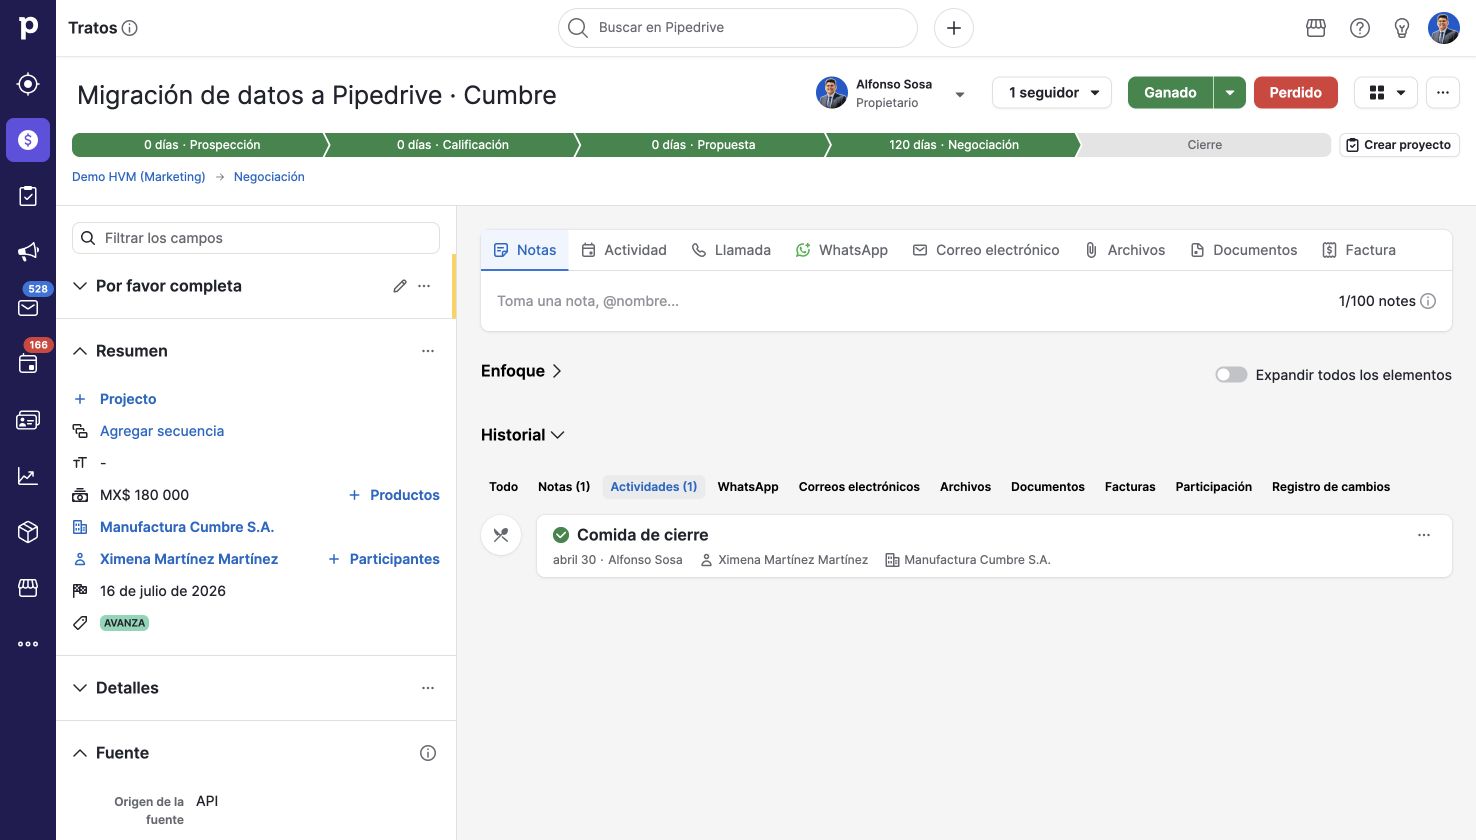
Task: Select Prospección pipeline stage
Action: (200, 145)
